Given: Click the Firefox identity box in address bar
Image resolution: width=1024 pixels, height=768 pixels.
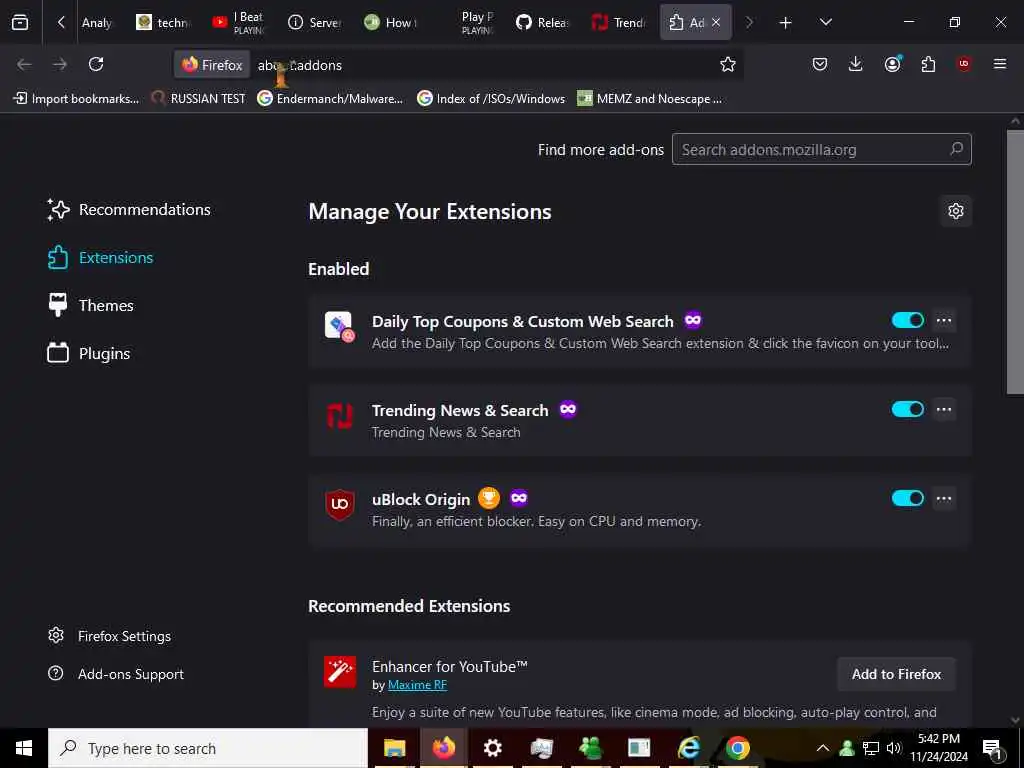Looking at the screenshot, I should click(x=212, y=65).
